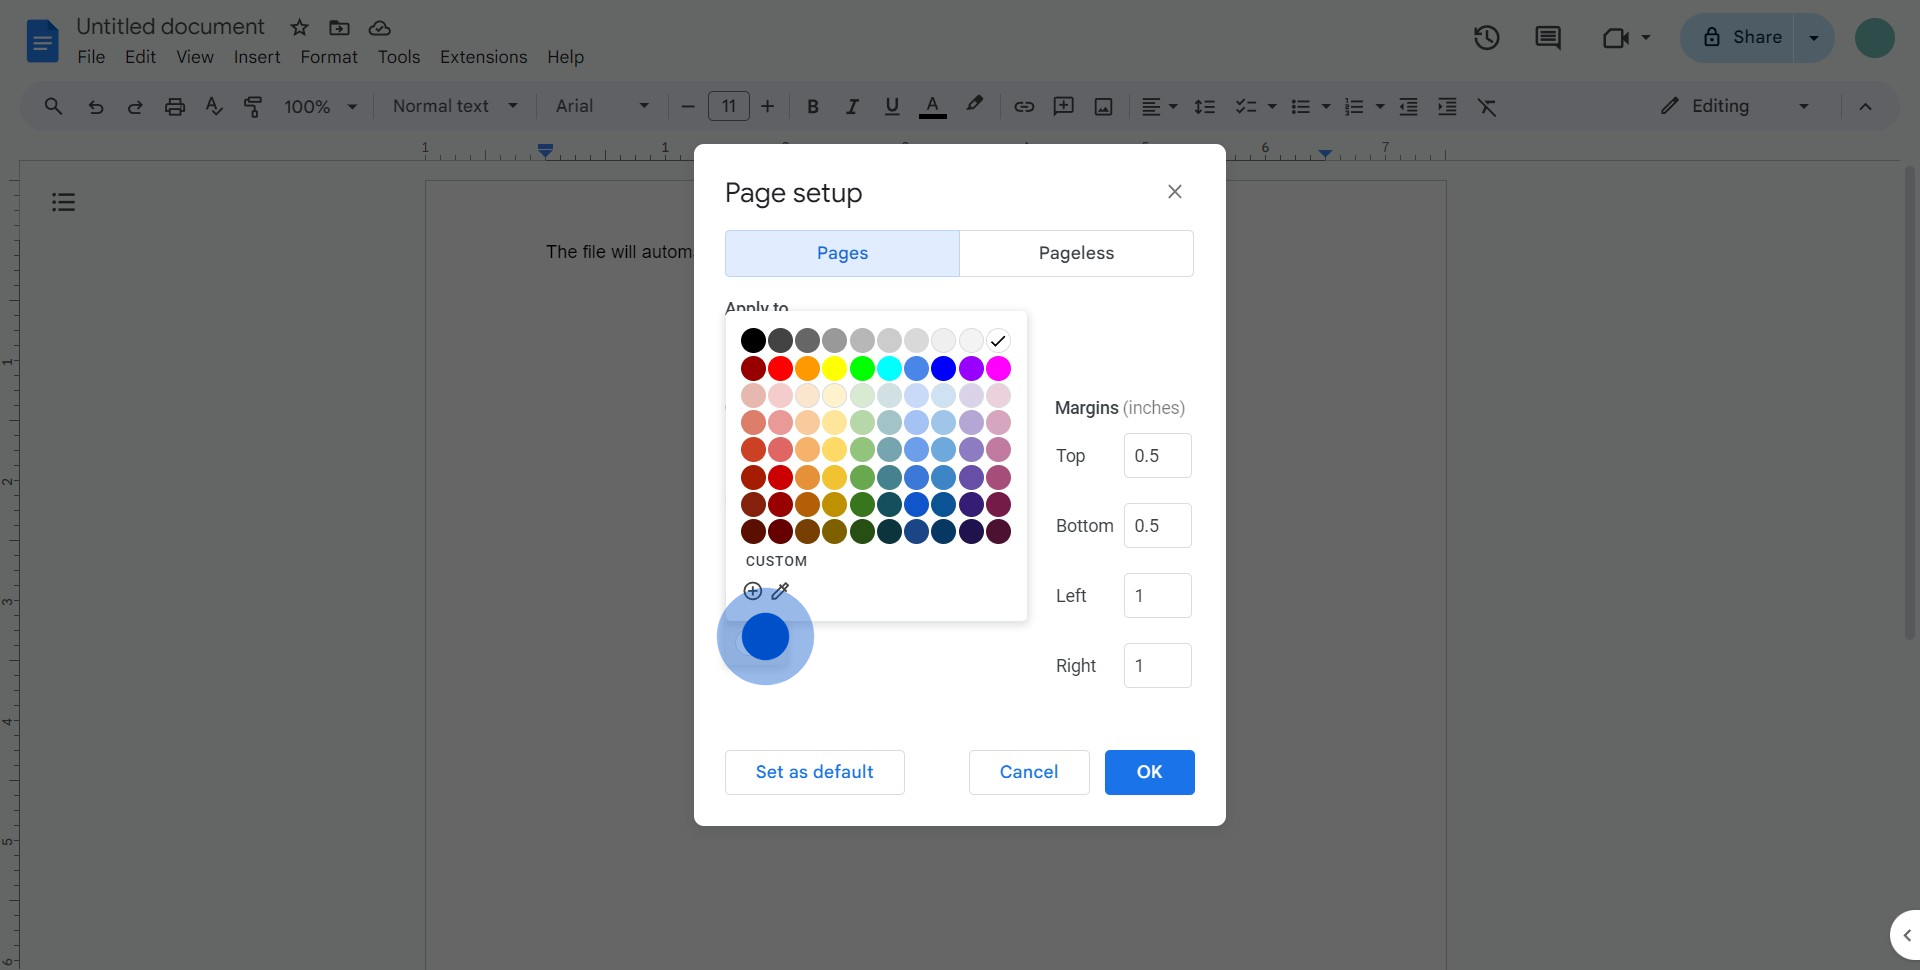View document cloud save status

click(379, 28)
